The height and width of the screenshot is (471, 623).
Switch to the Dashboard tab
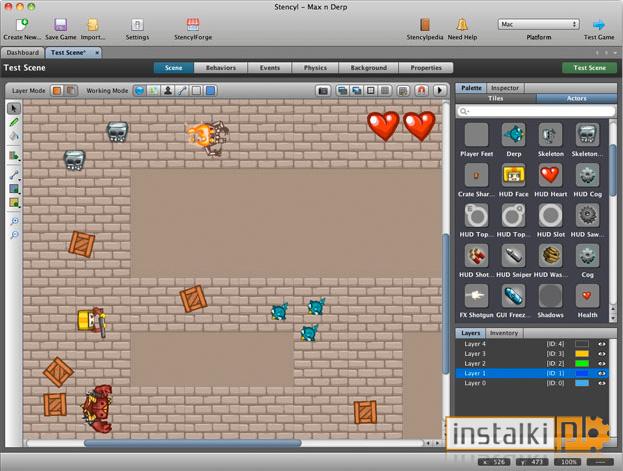[x=23, y=52]
